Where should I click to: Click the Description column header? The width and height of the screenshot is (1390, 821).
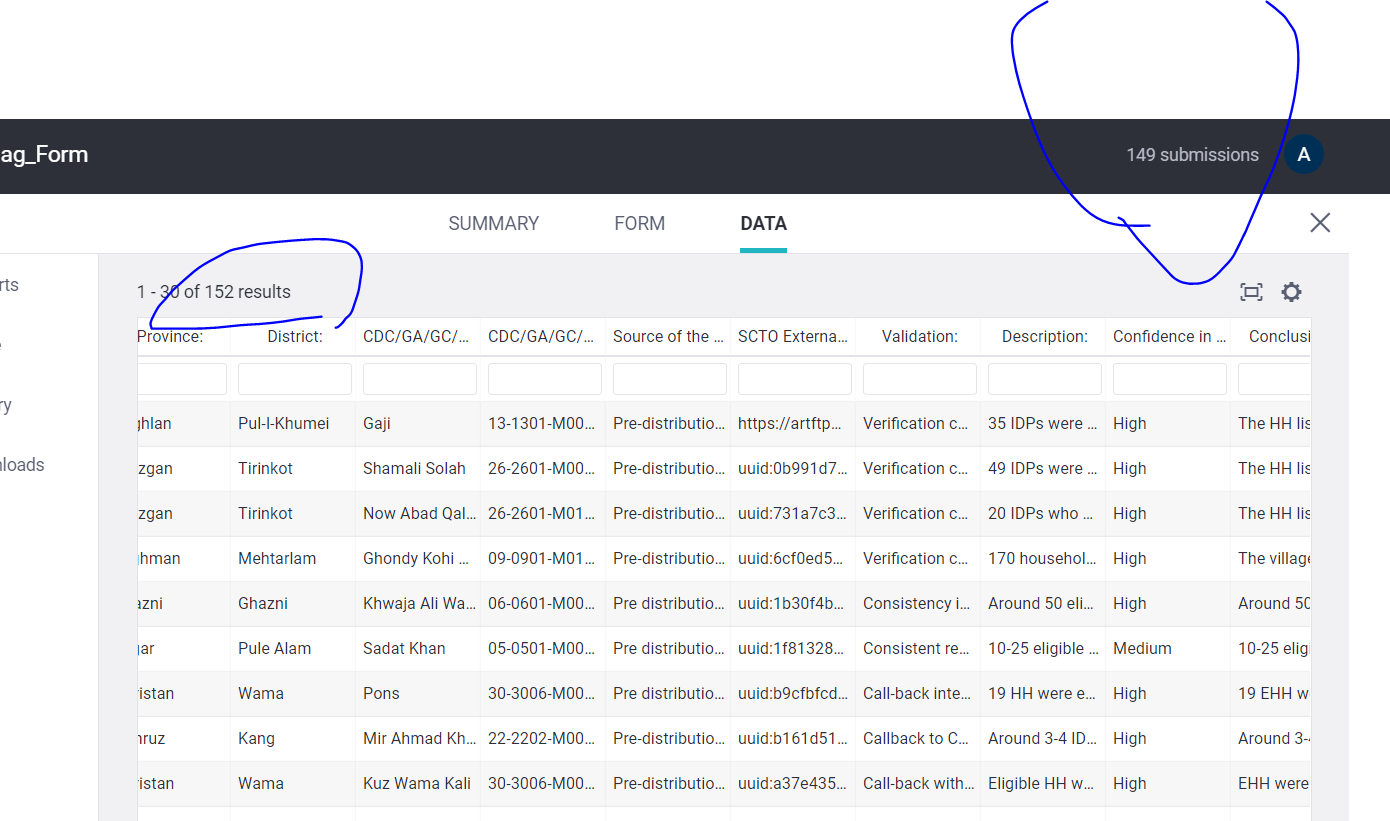point(1044,337)
